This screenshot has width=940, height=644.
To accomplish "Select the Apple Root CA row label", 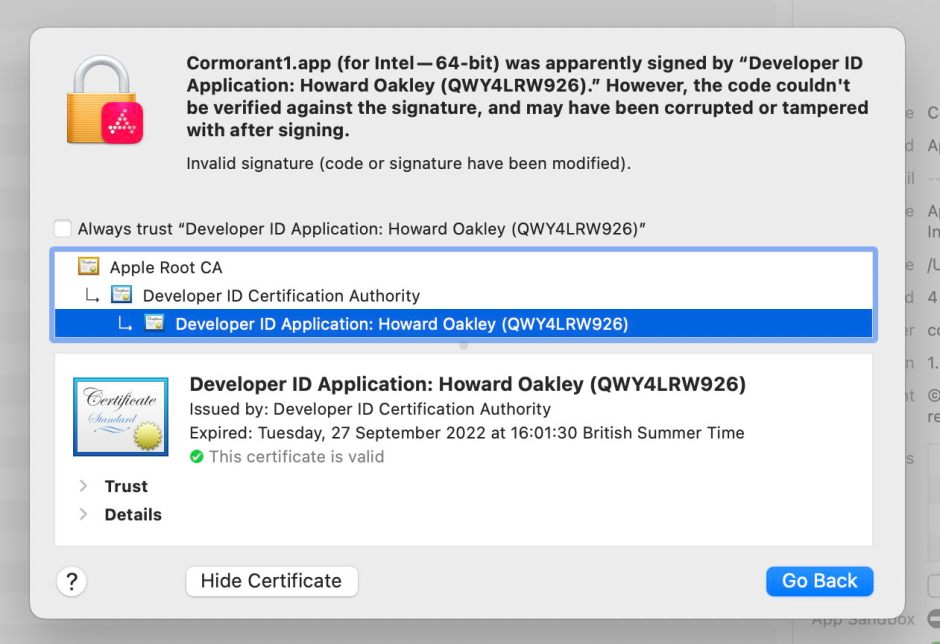I will (166, 267).
